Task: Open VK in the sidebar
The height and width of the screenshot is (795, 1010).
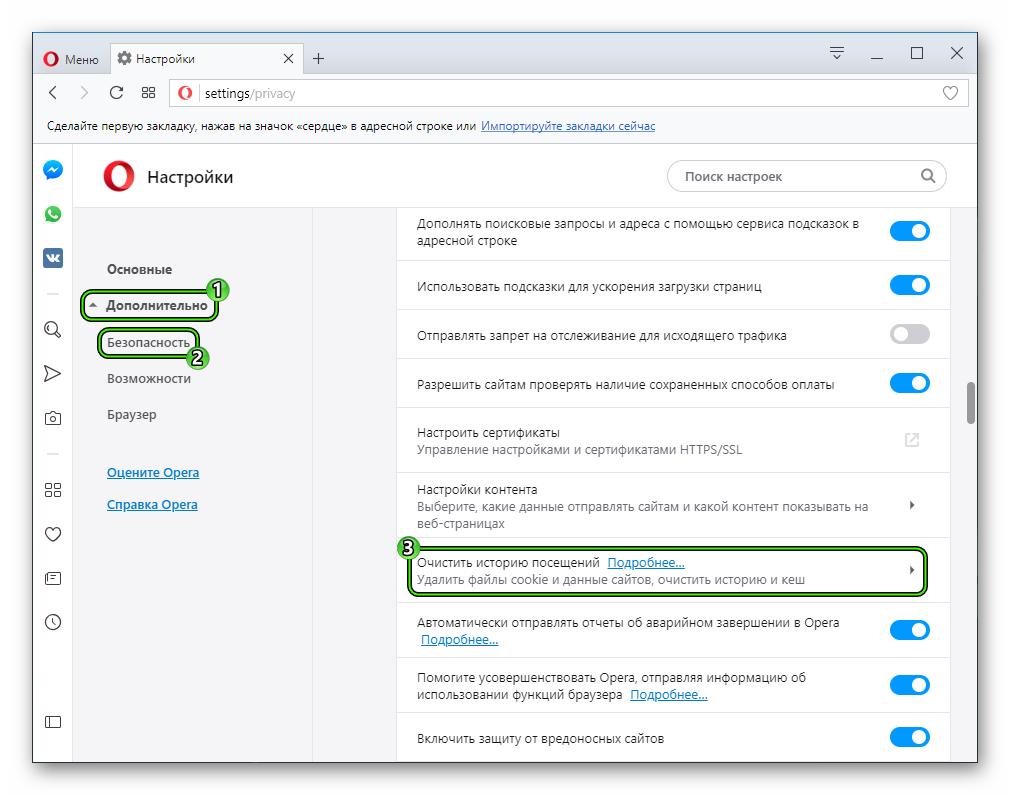Action: [53, 258]
